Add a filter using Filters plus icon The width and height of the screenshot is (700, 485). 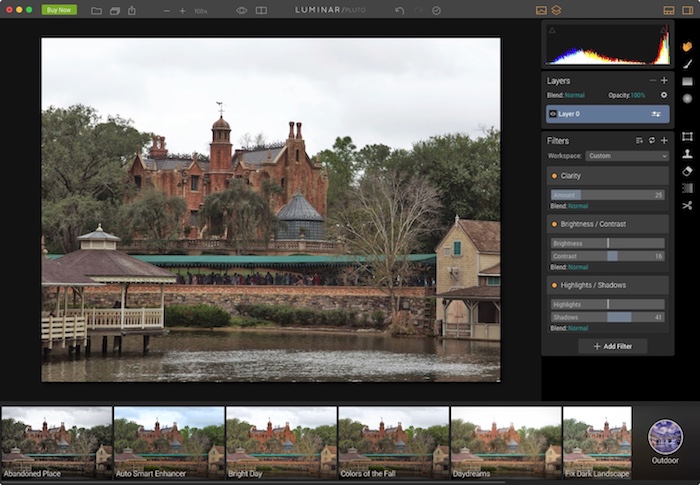pos(664,140)
